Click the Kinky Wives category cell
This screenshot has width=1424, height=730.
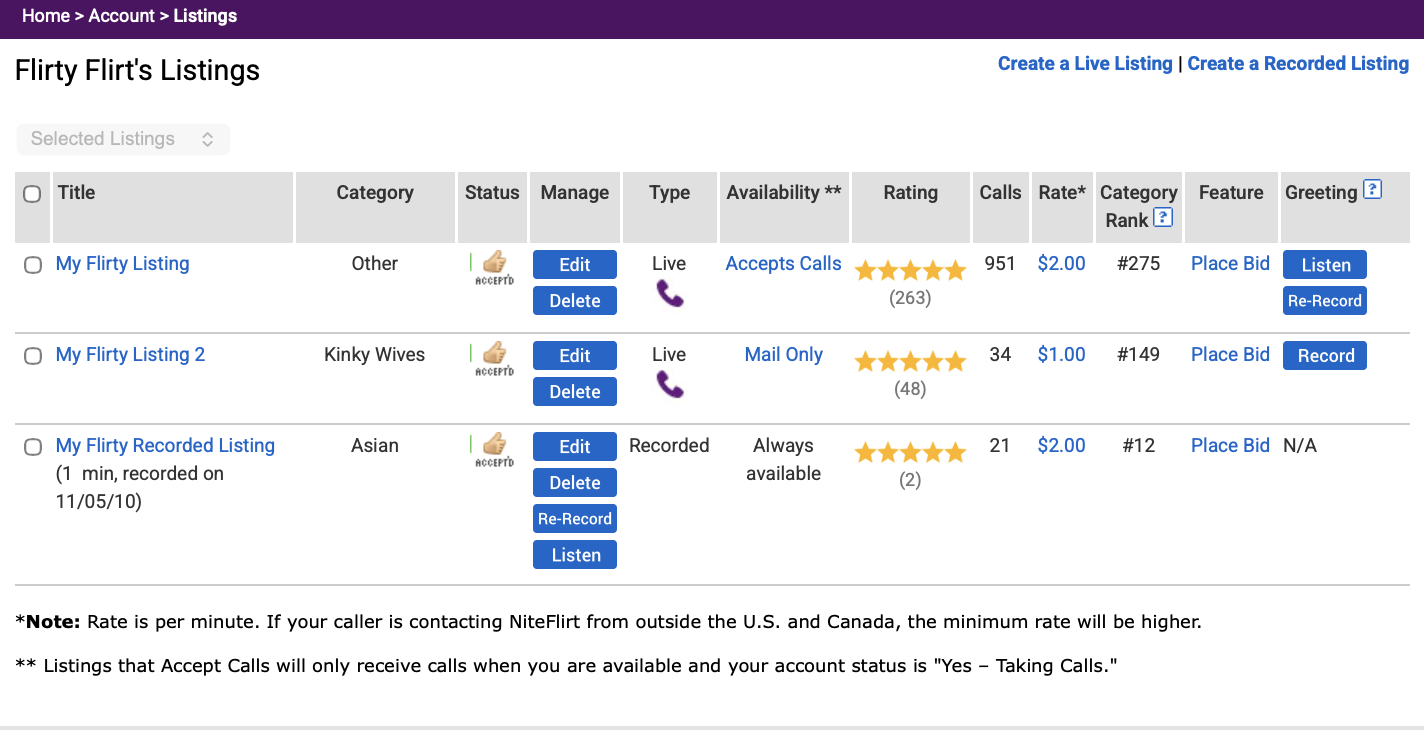click(x=374, y=355)
